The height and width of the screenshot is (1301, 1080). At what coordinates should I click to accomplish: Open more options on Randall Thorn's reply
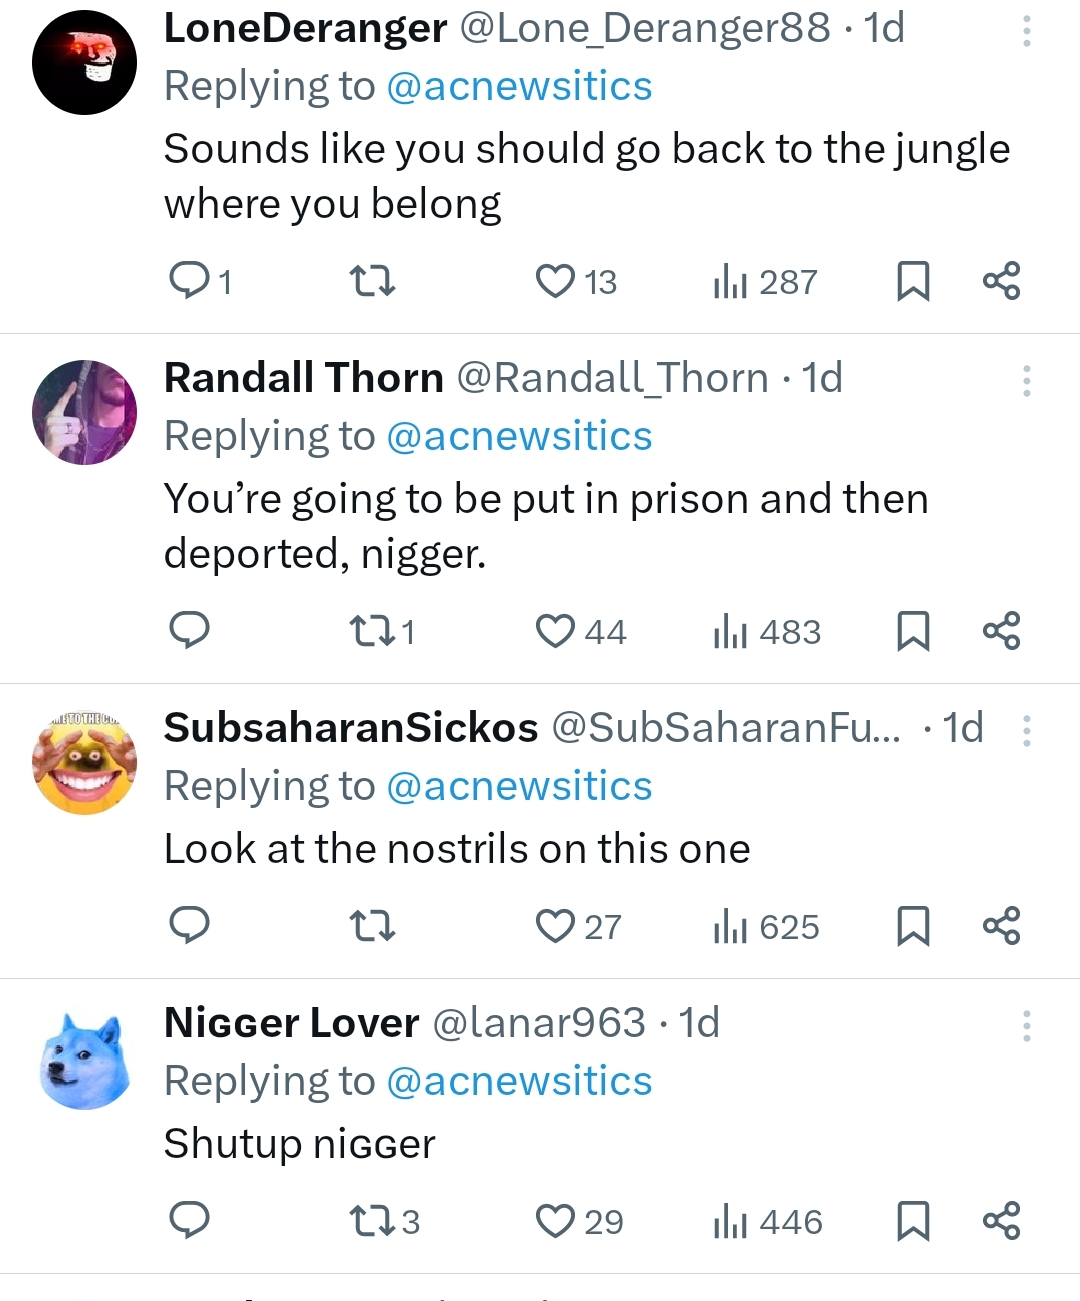1026,381
